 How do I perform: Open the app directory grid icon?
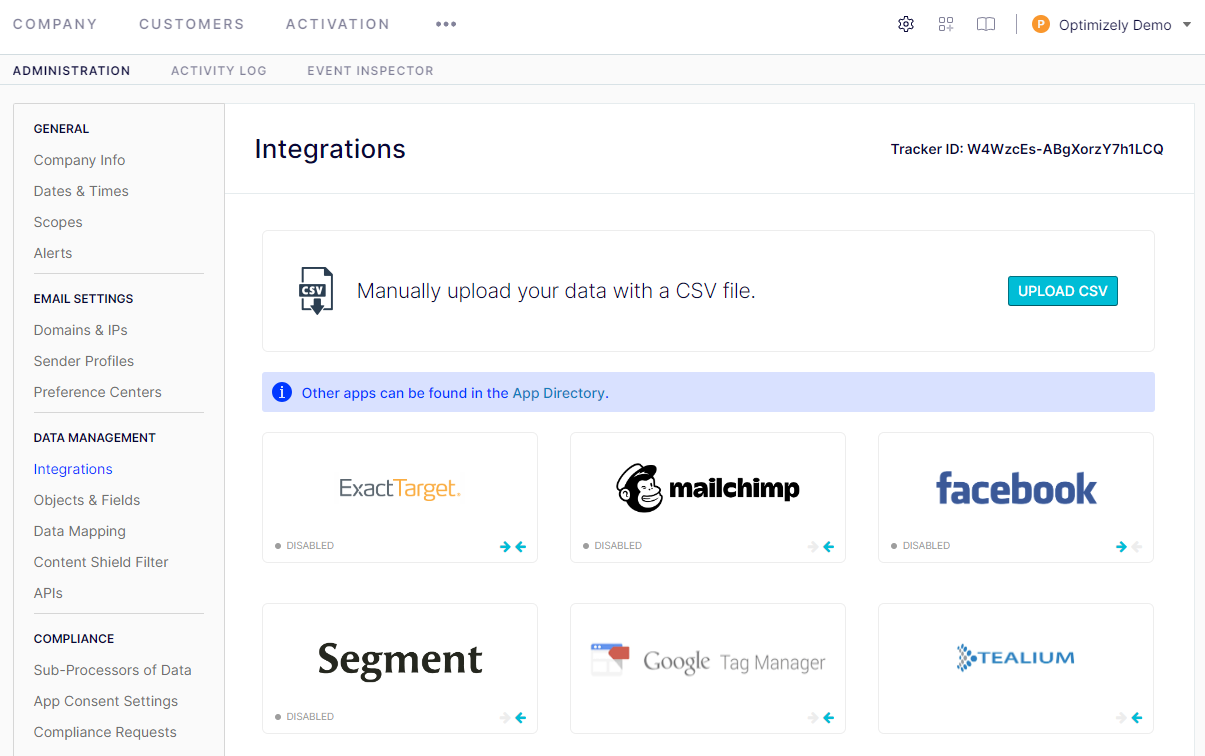pyautogui.click(x=946, y=24)
